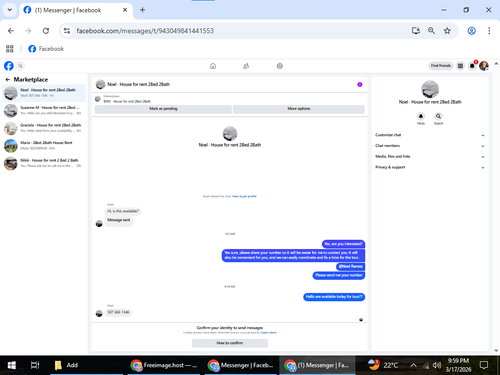The image size is (500, 375).
Task: Click the Facebook logo in the page header
Action: tap(9, 66)
